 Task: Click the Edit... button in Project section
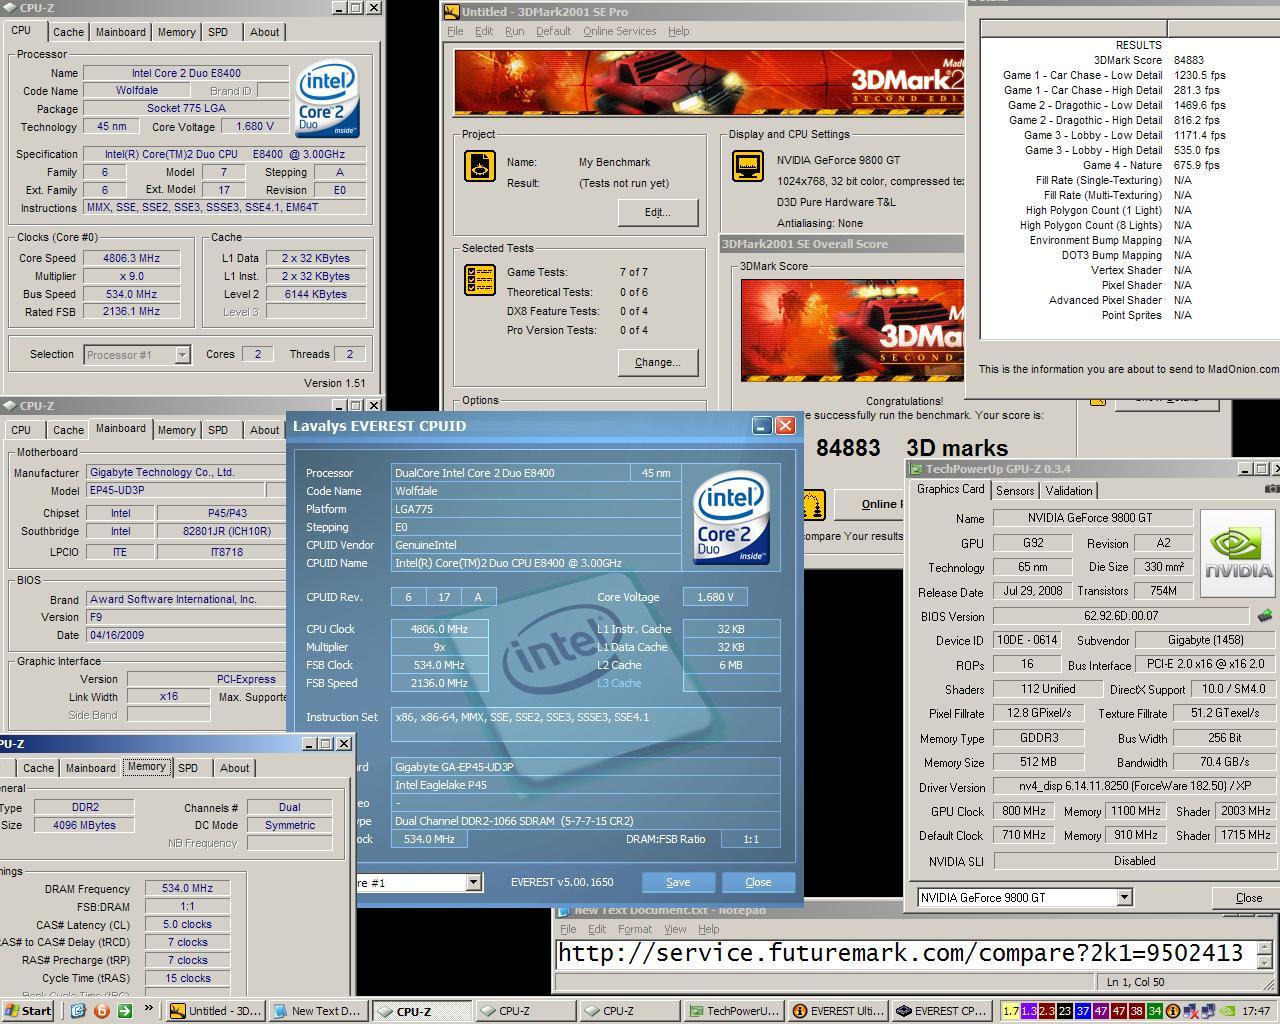tap(657, 212)
